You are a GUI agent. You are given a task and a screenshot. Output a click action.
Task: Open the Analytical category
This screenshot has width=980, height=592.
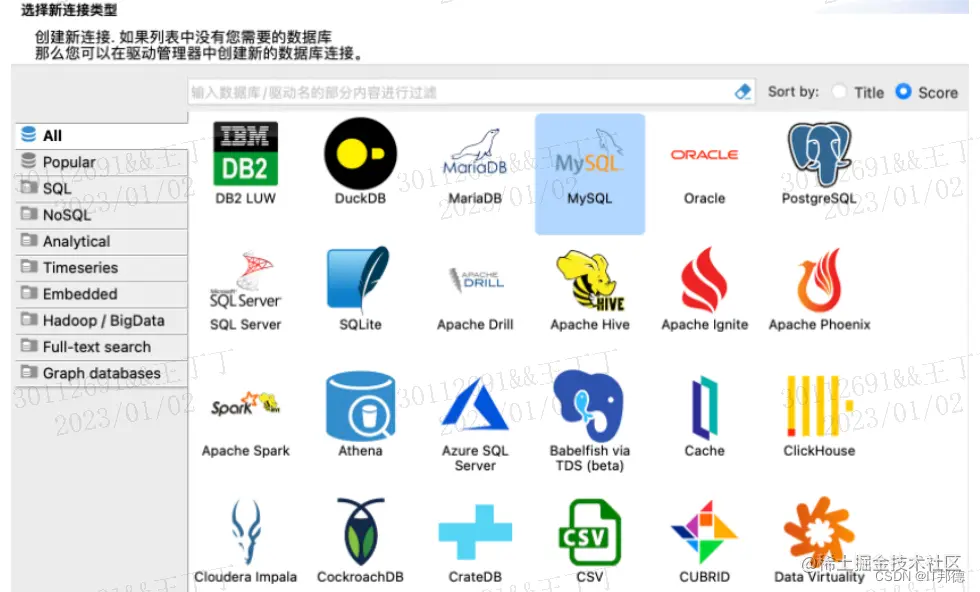point(101,241)
